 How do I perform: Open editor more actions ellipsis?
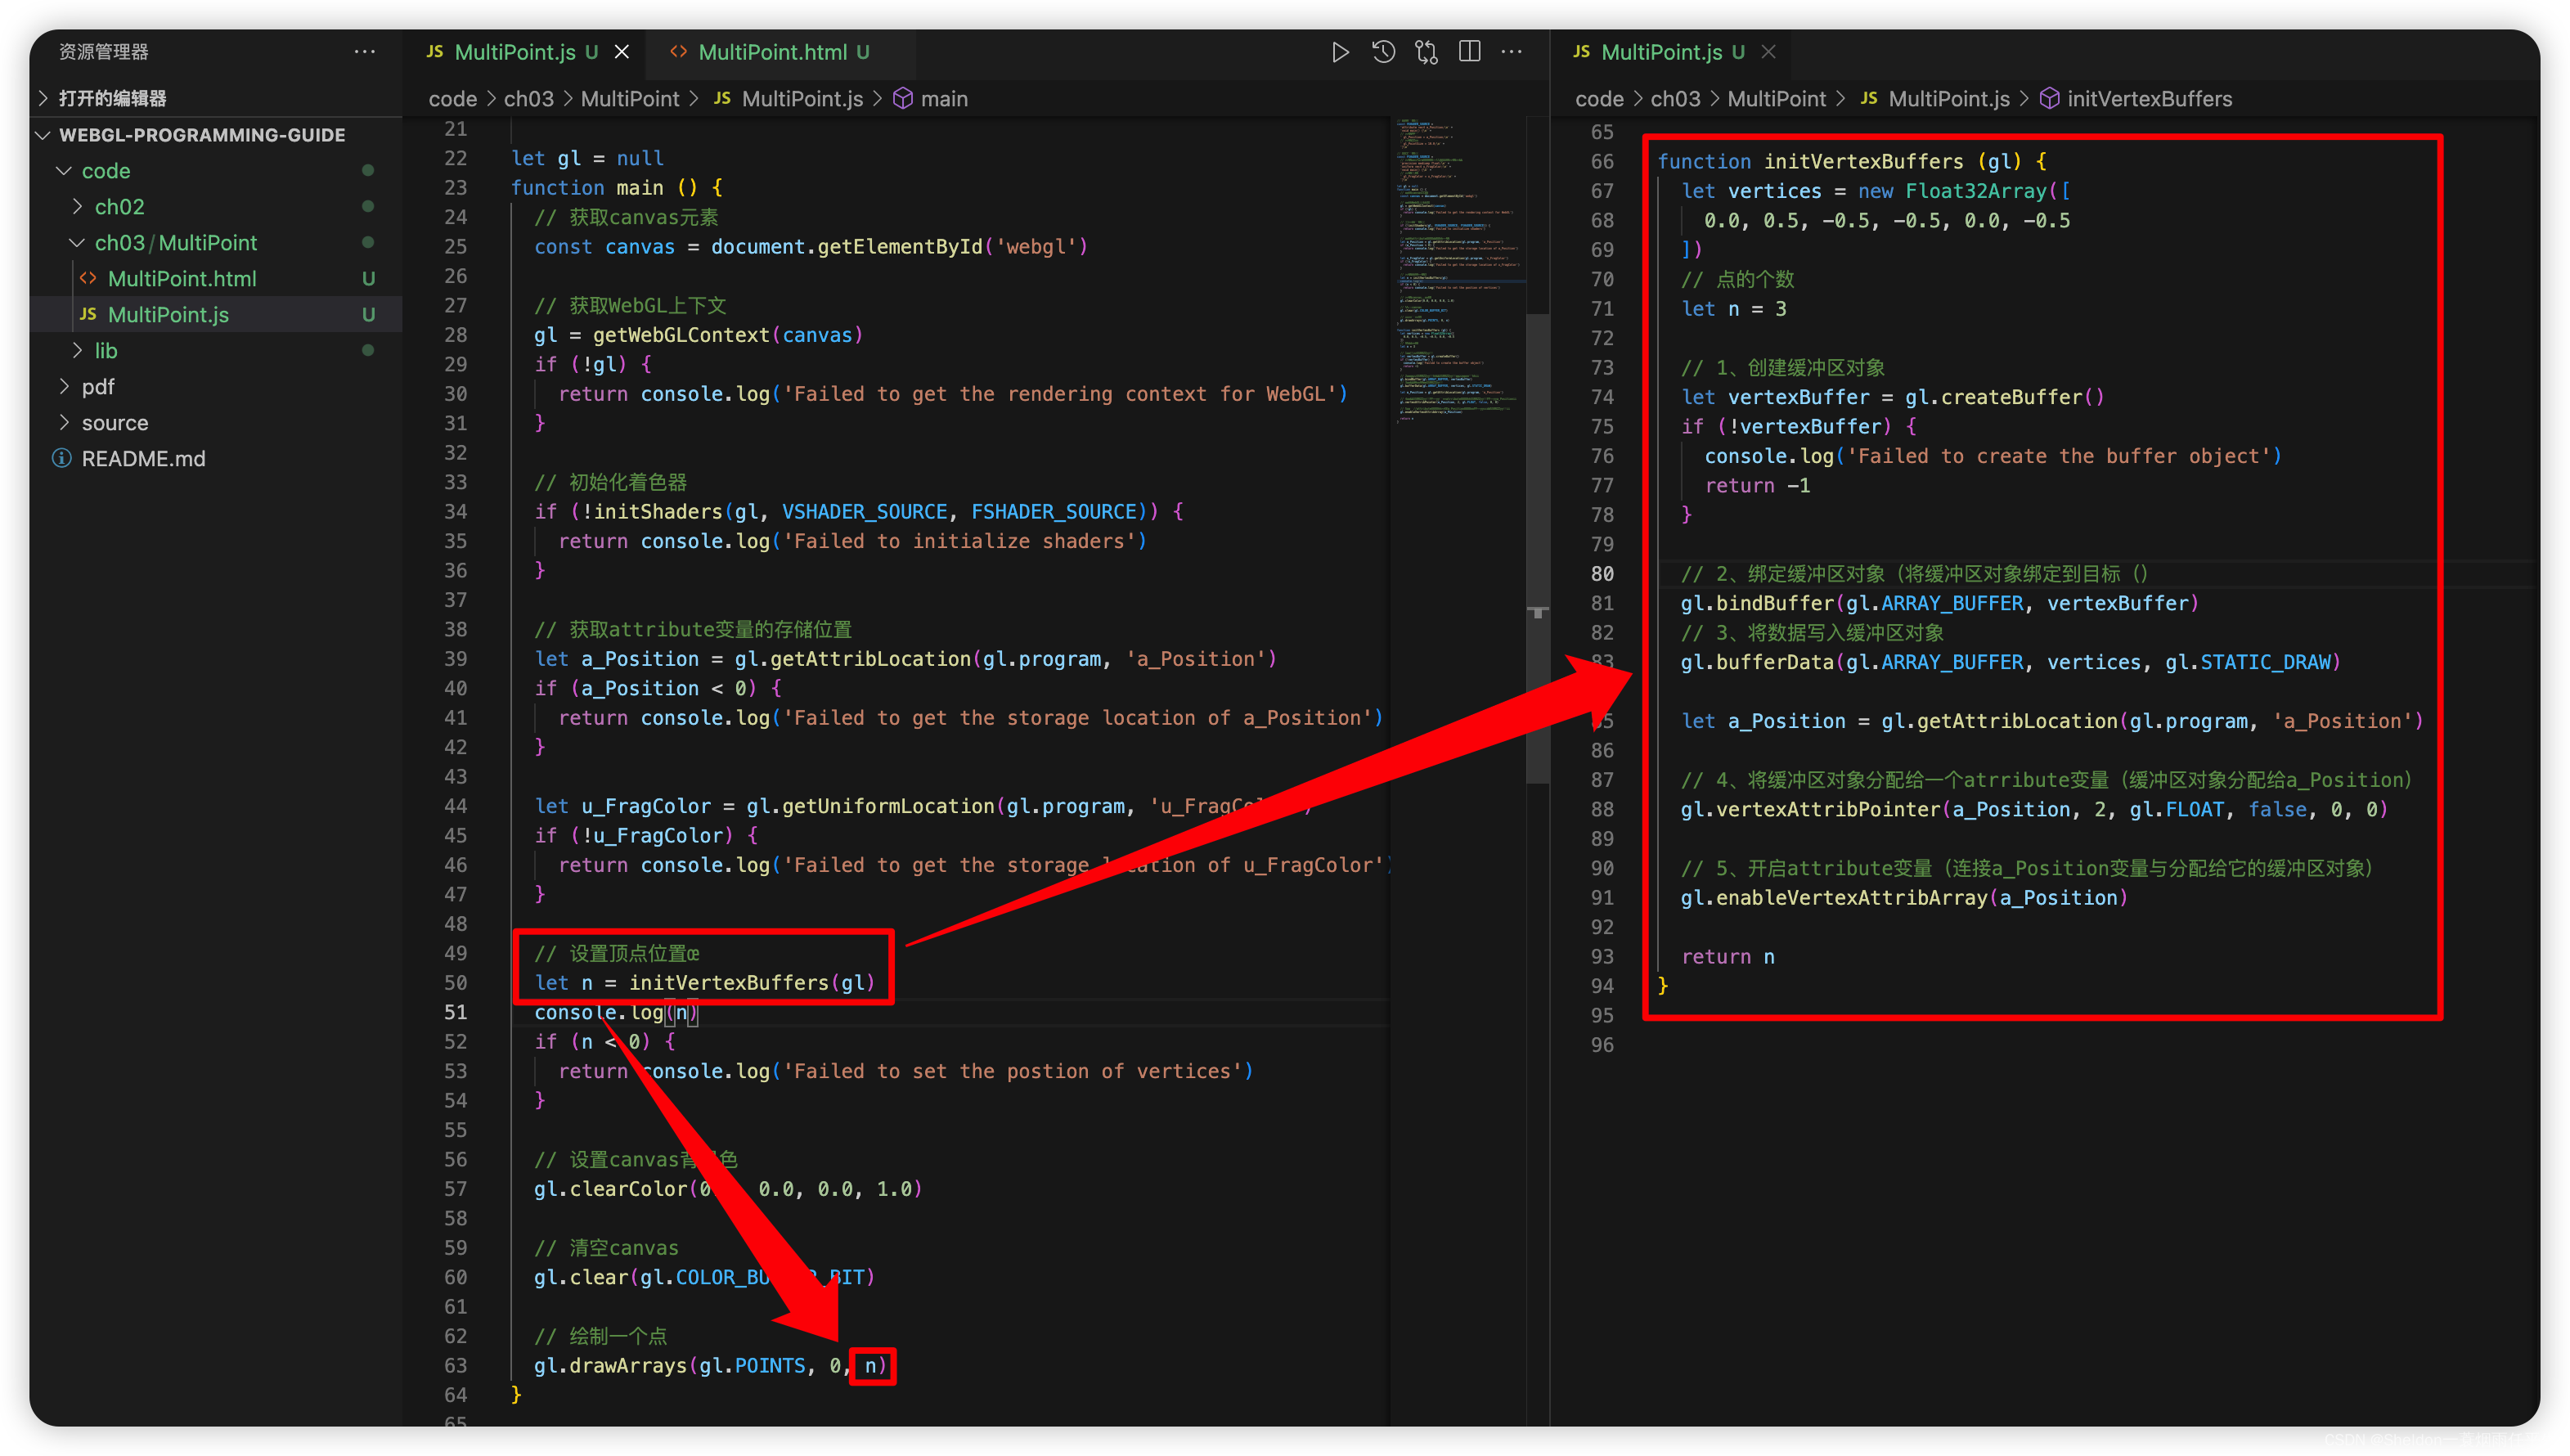[x=1512, y=52]
